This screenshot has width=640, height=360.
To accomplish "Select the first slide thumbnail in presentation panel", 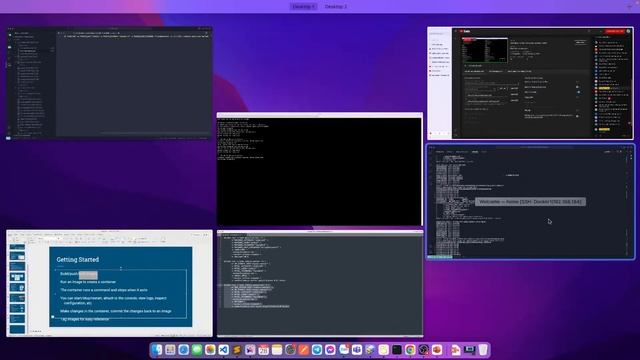I will 17,247.
